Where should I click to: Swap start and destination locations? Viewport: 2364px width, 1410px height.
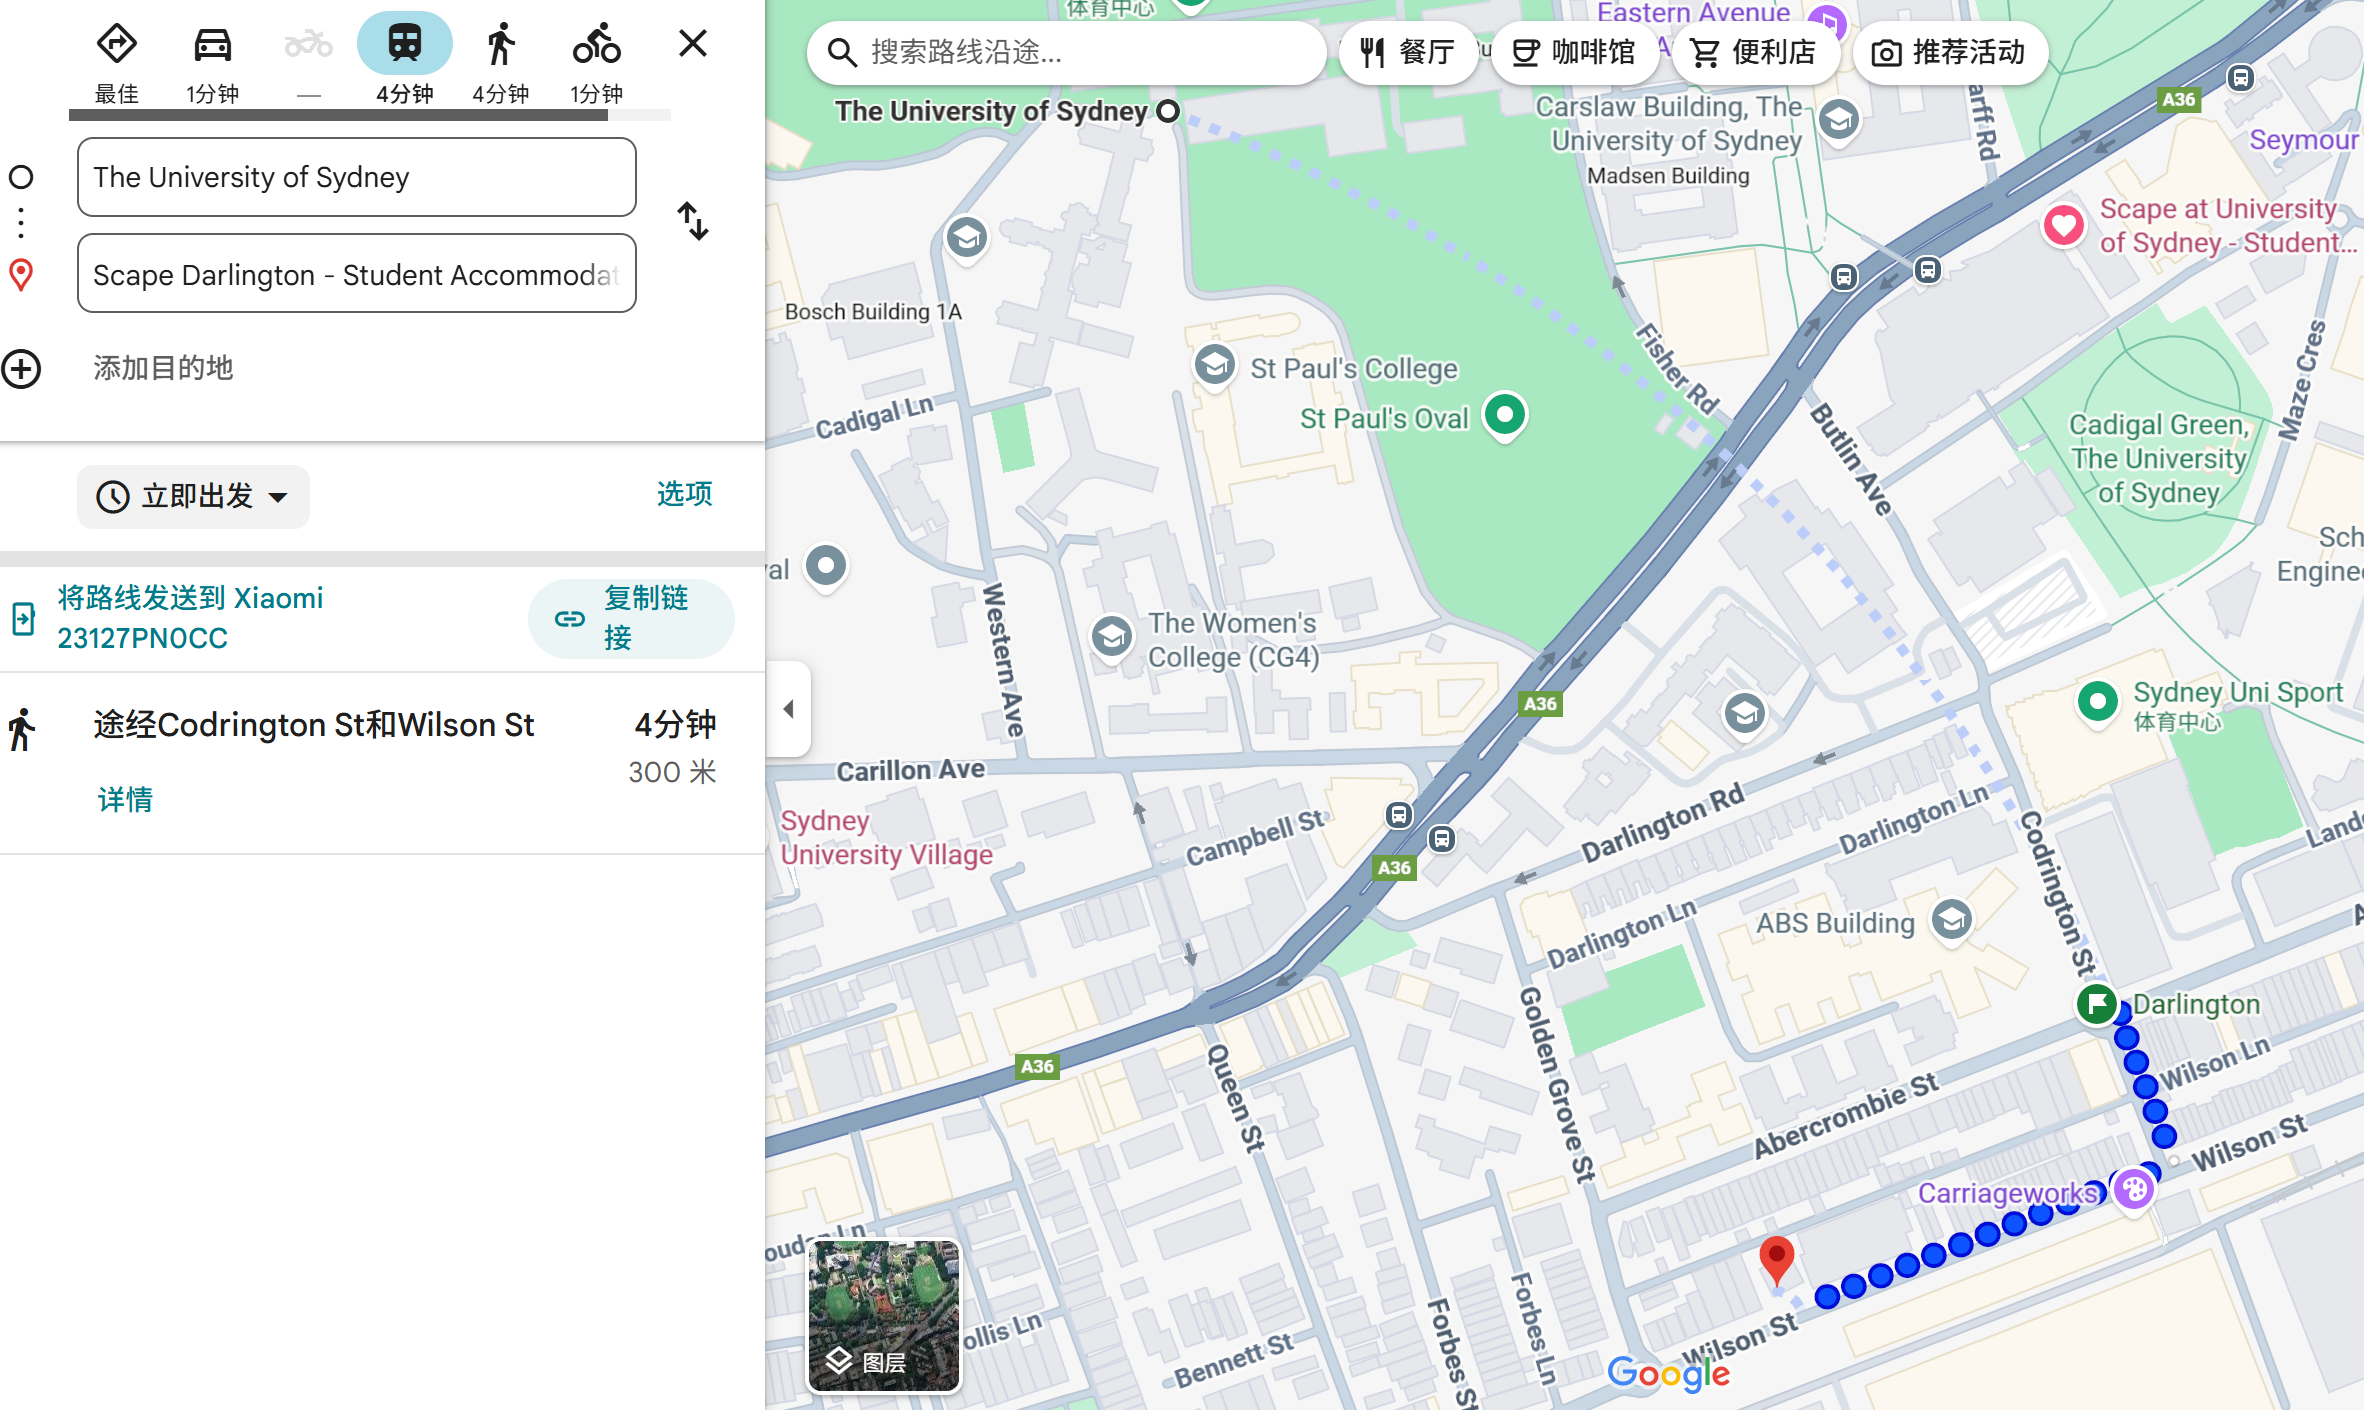point(692,221)
